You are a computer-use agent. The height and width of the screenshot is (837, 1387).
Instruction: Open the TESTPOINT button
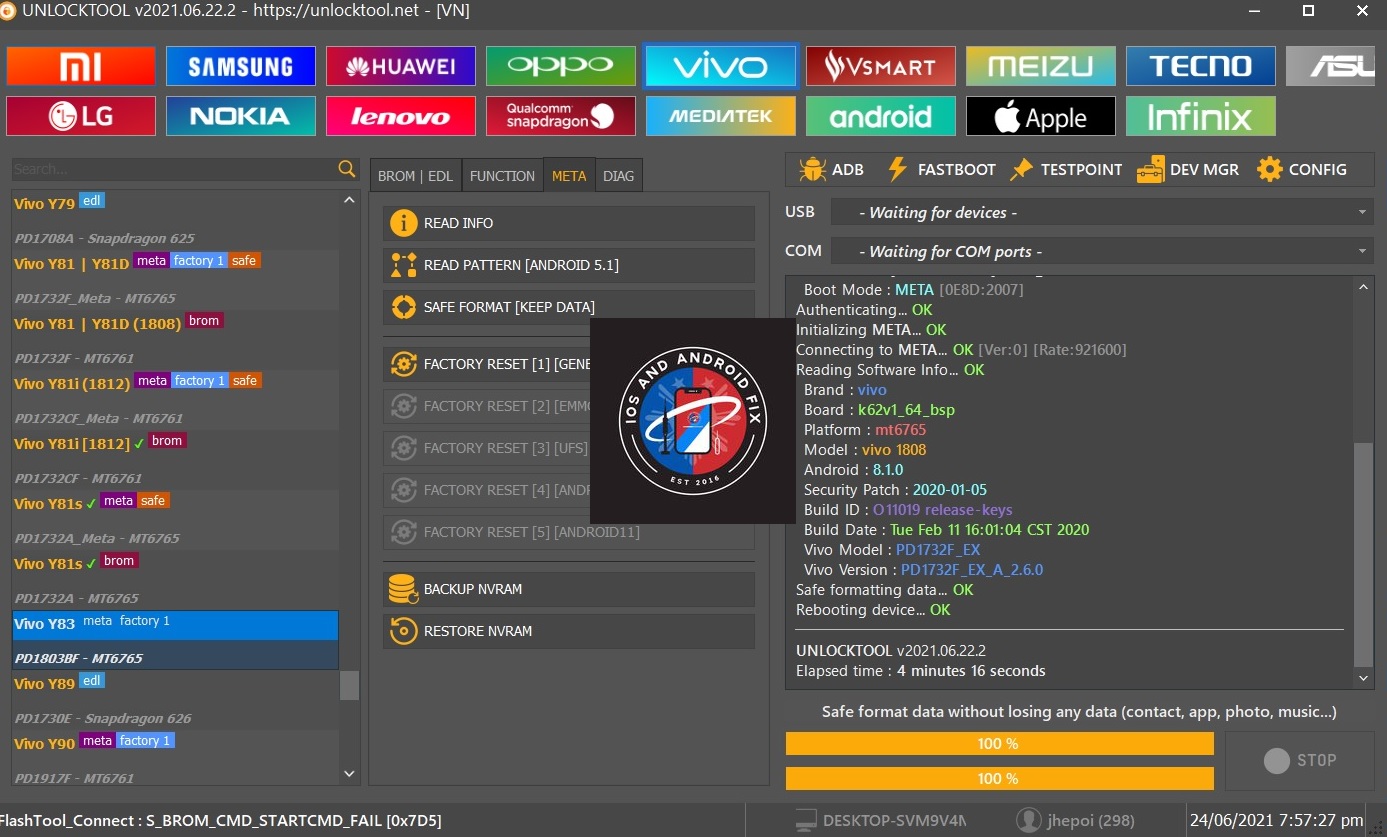coord(1066,170)
